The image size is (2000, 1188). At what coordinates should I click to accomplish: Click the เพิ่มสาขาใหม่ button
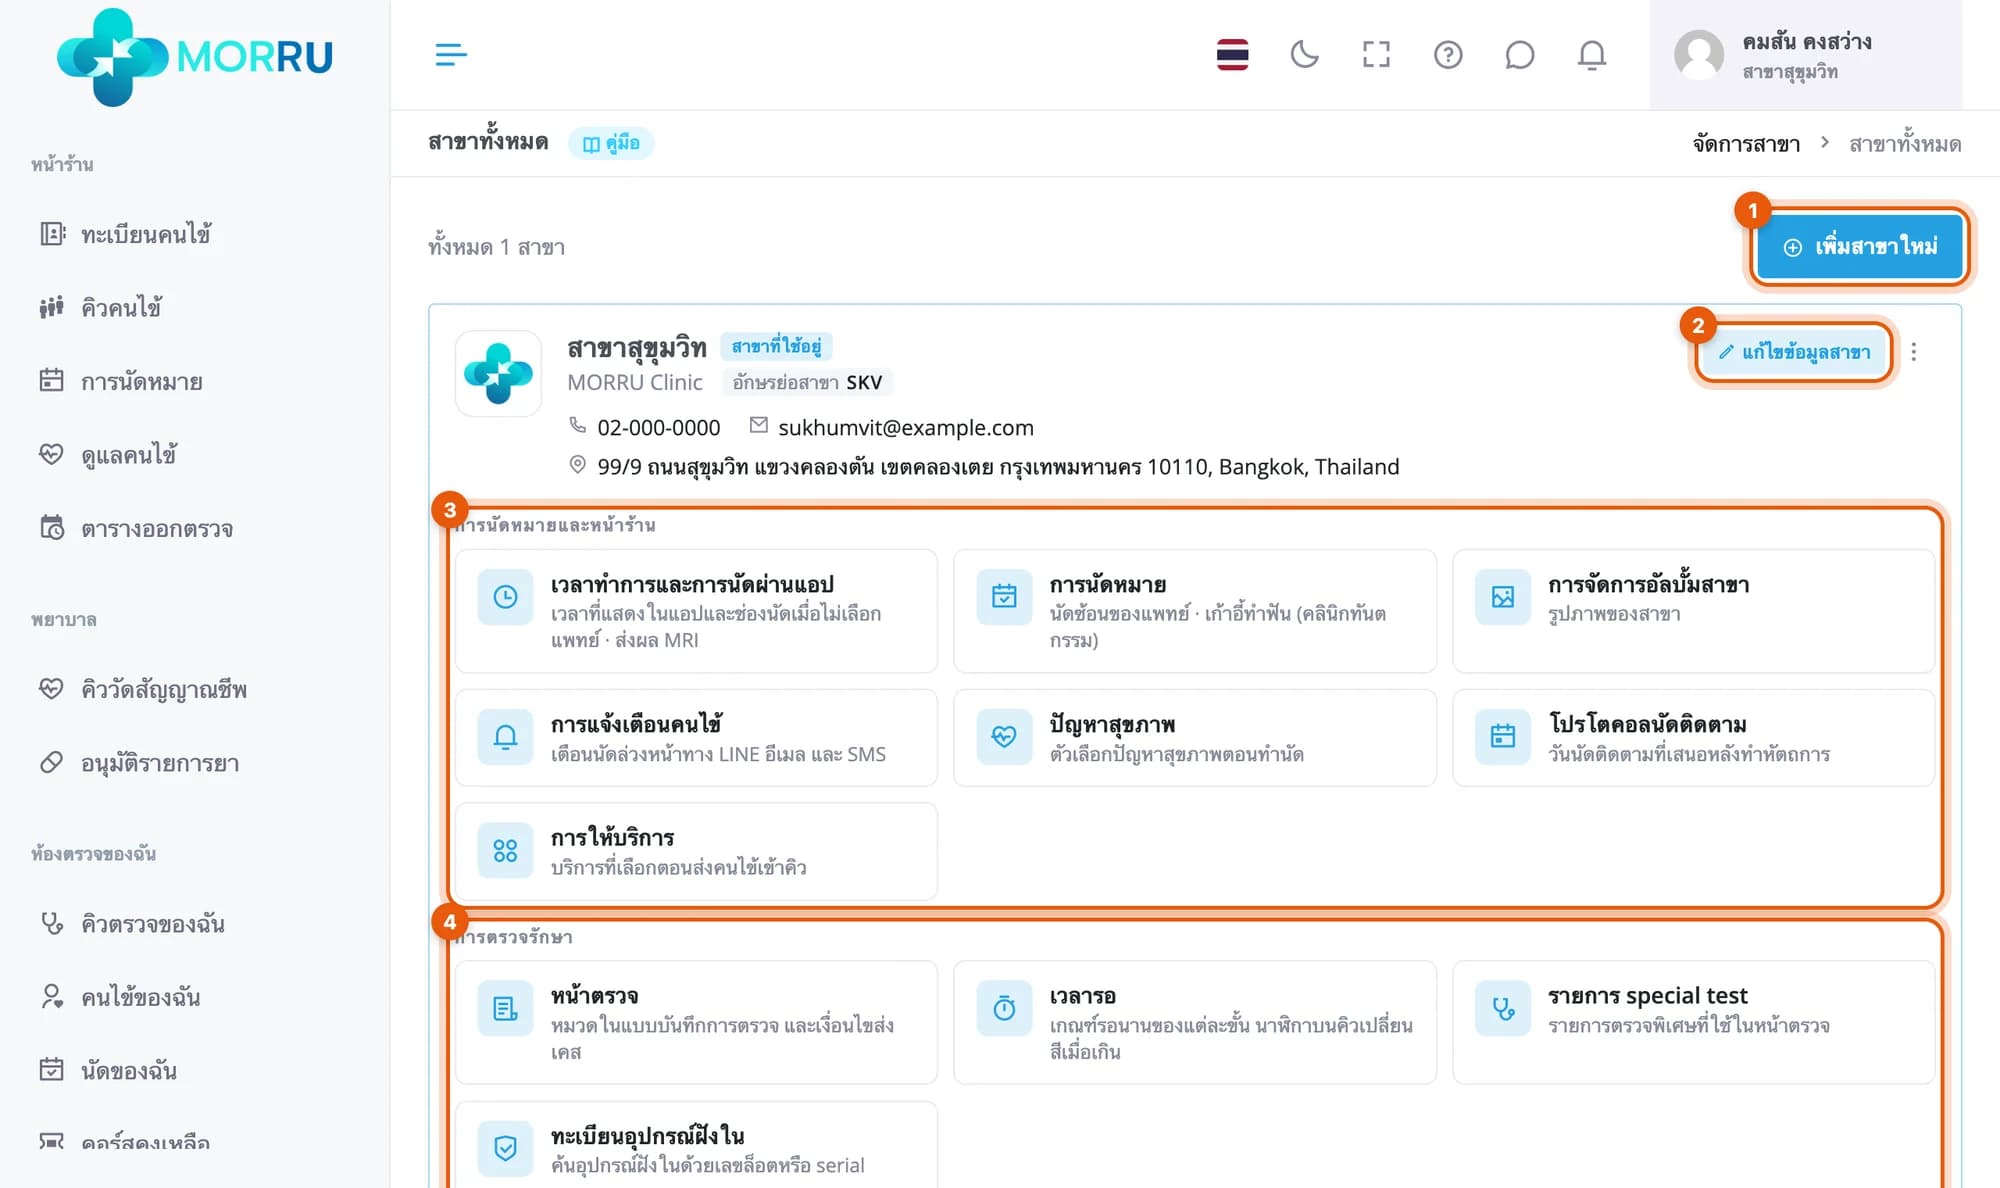tap(1860, 246)
